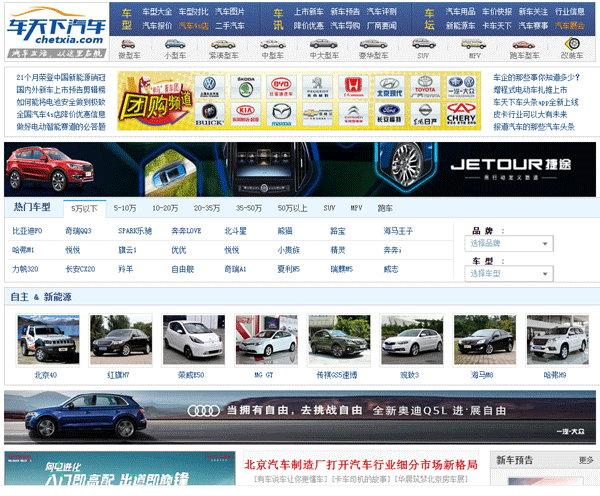This screenshot has height=496, width=600.
Task: Open the MPV category icon in the nav bar
Action: (474, 44)
